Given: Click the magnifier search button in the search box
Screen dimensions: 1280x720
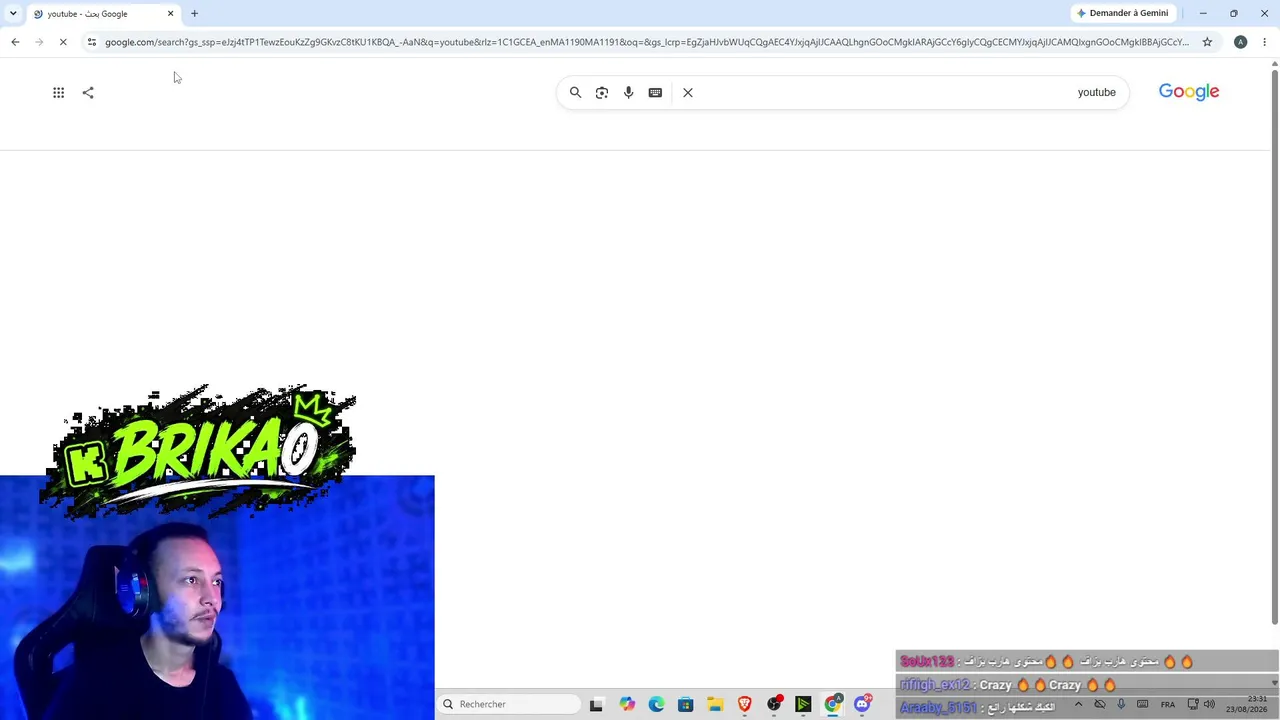Looking at the screenshot, I should click(x=575, y=92).
